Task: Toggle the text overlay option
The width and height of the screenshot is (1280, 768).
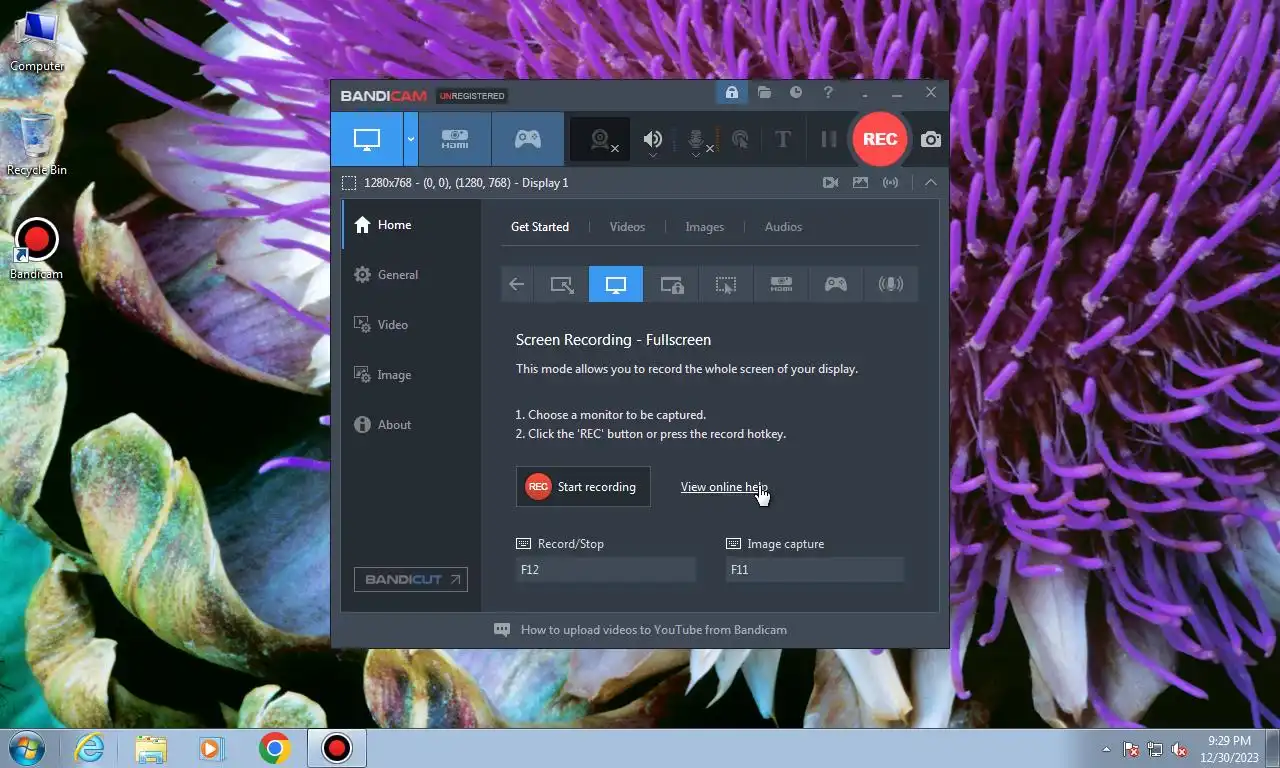Action: [783, 139]
